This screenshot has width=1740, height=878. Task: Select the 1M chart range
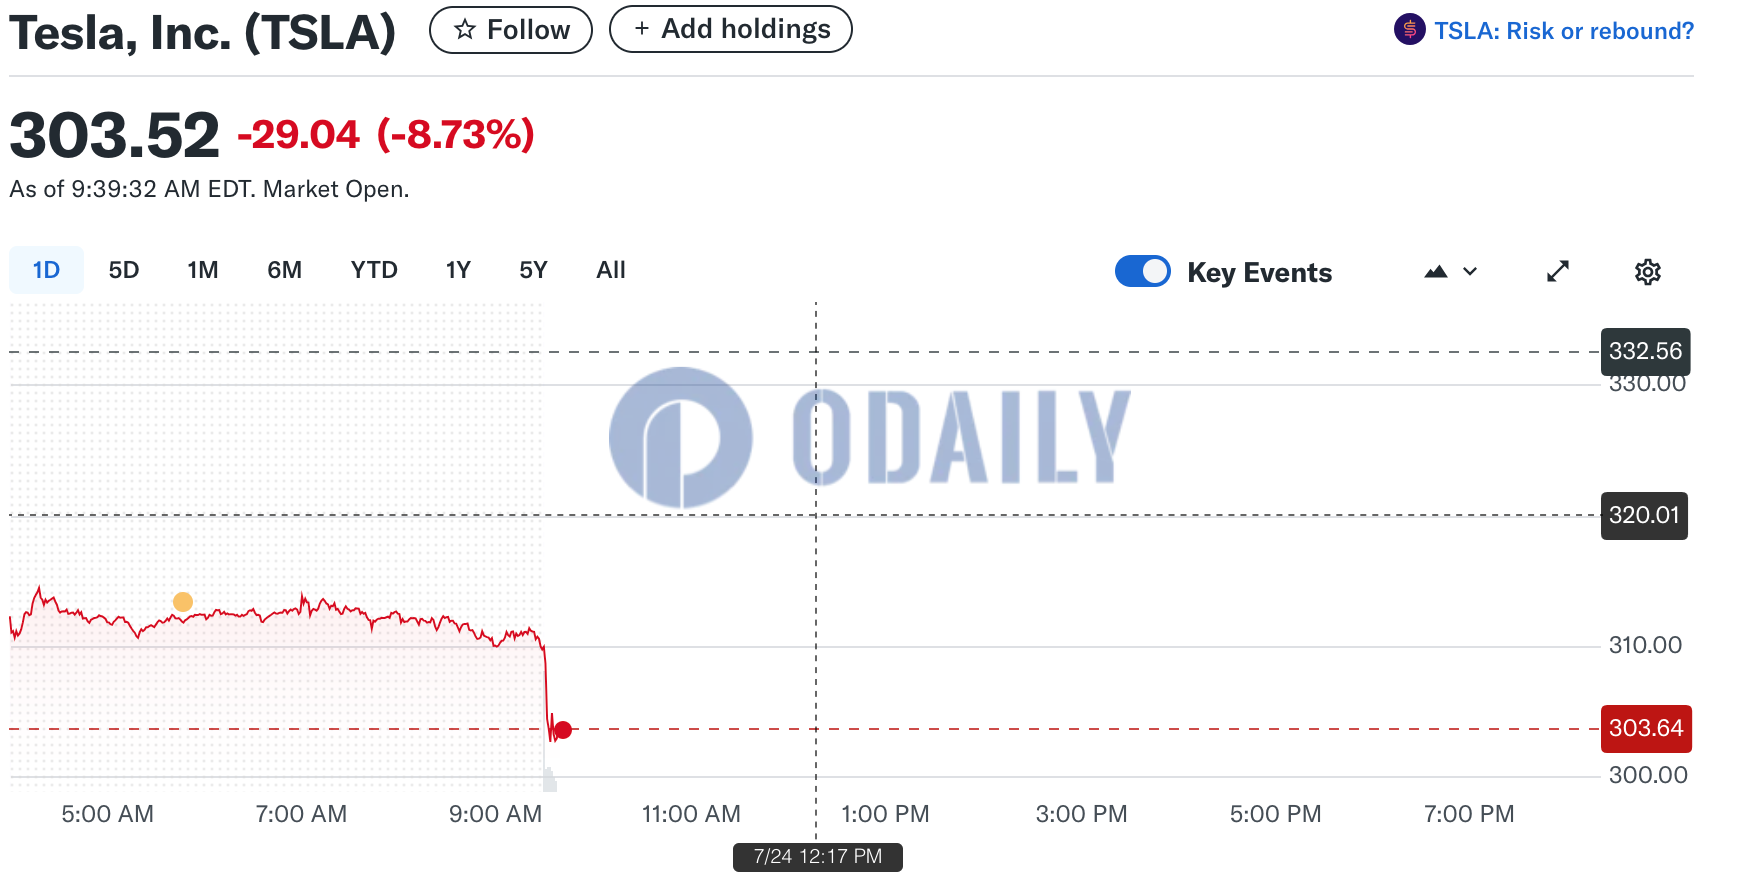click(x=203, y=270)
